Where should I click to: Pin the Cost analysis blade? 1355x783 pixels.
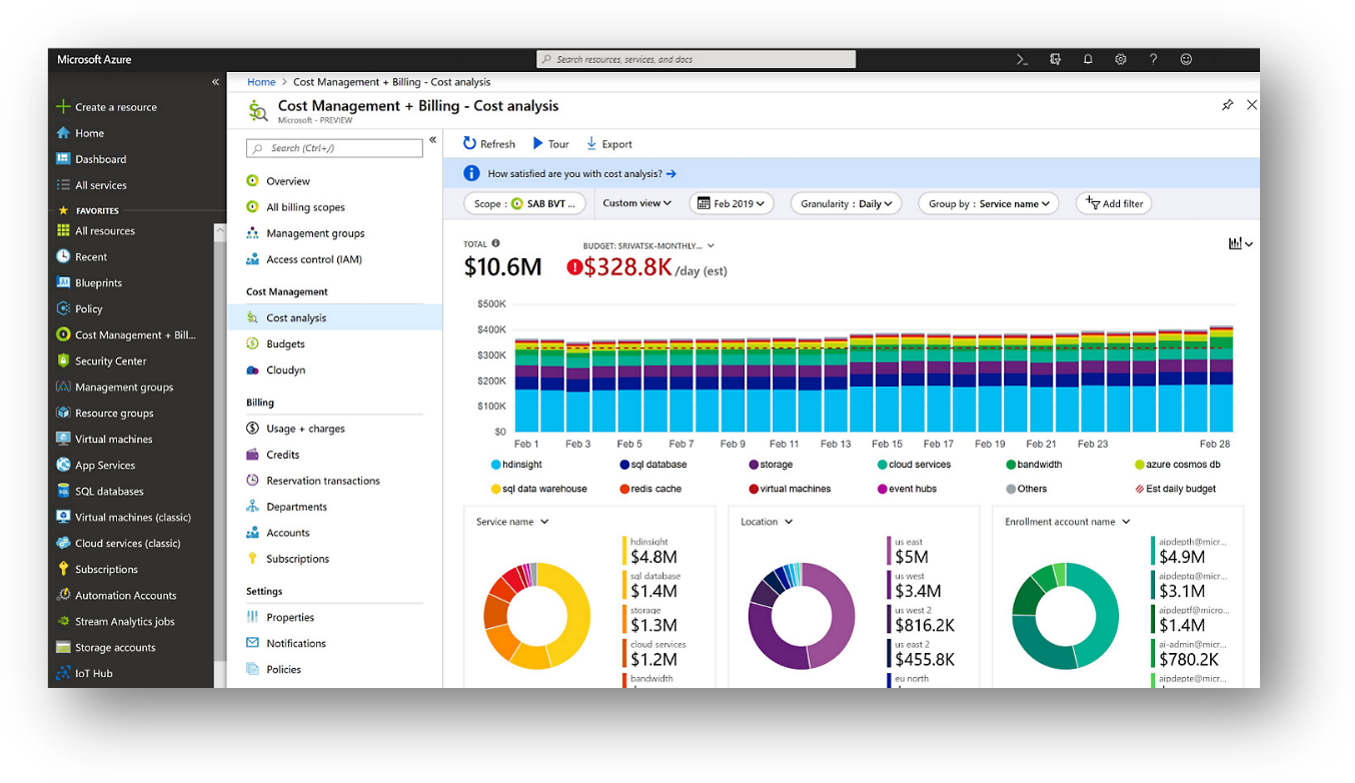click(x=1227, y=104)
